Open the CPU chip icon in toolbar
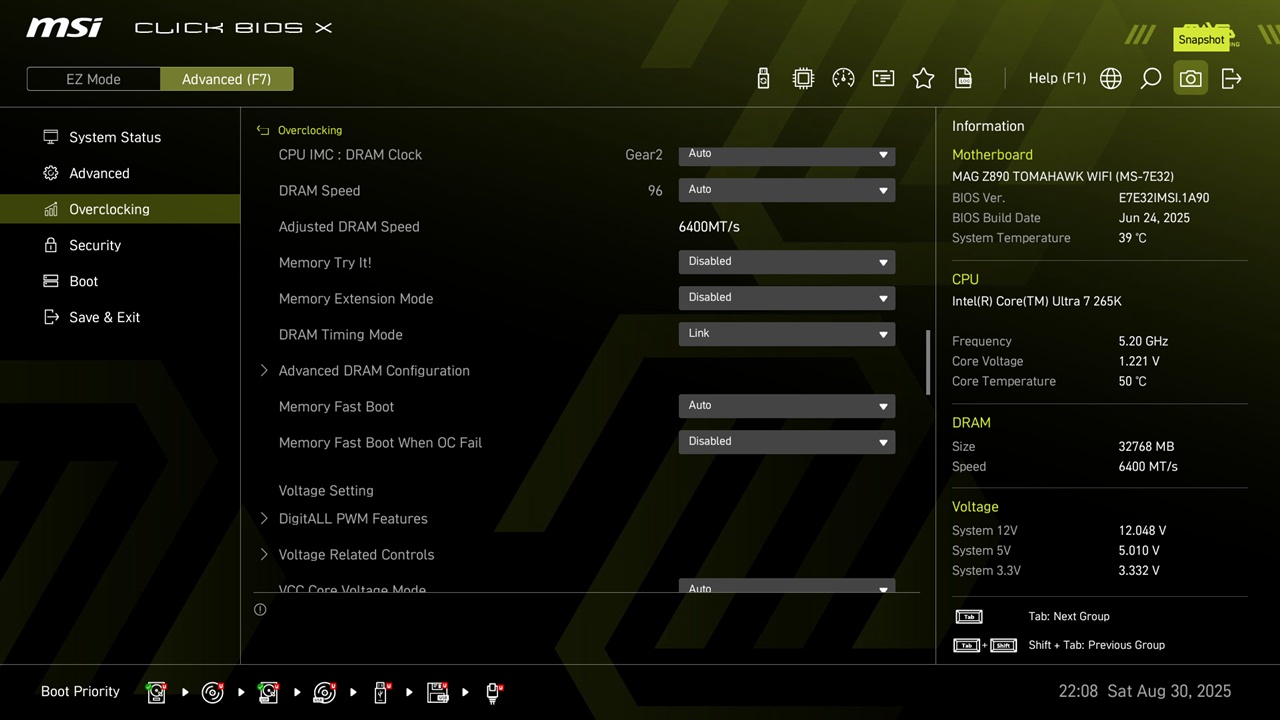Viewport: 1280px width, 720px height. pyautogui.click(x=803, y=78)
